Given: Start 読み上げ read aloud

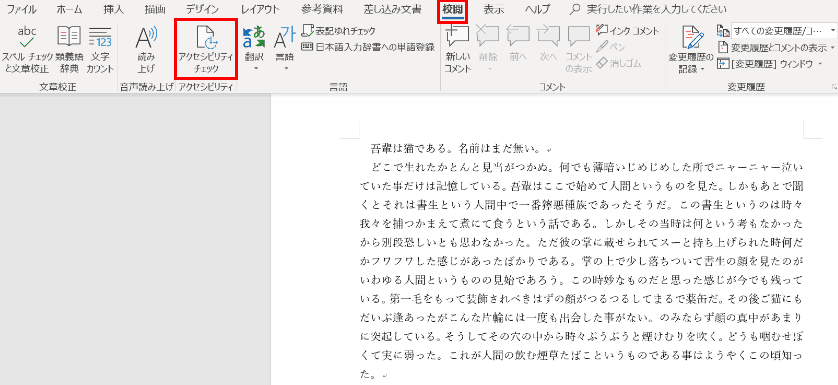Looking at the screenshot, I should (146, 49).
